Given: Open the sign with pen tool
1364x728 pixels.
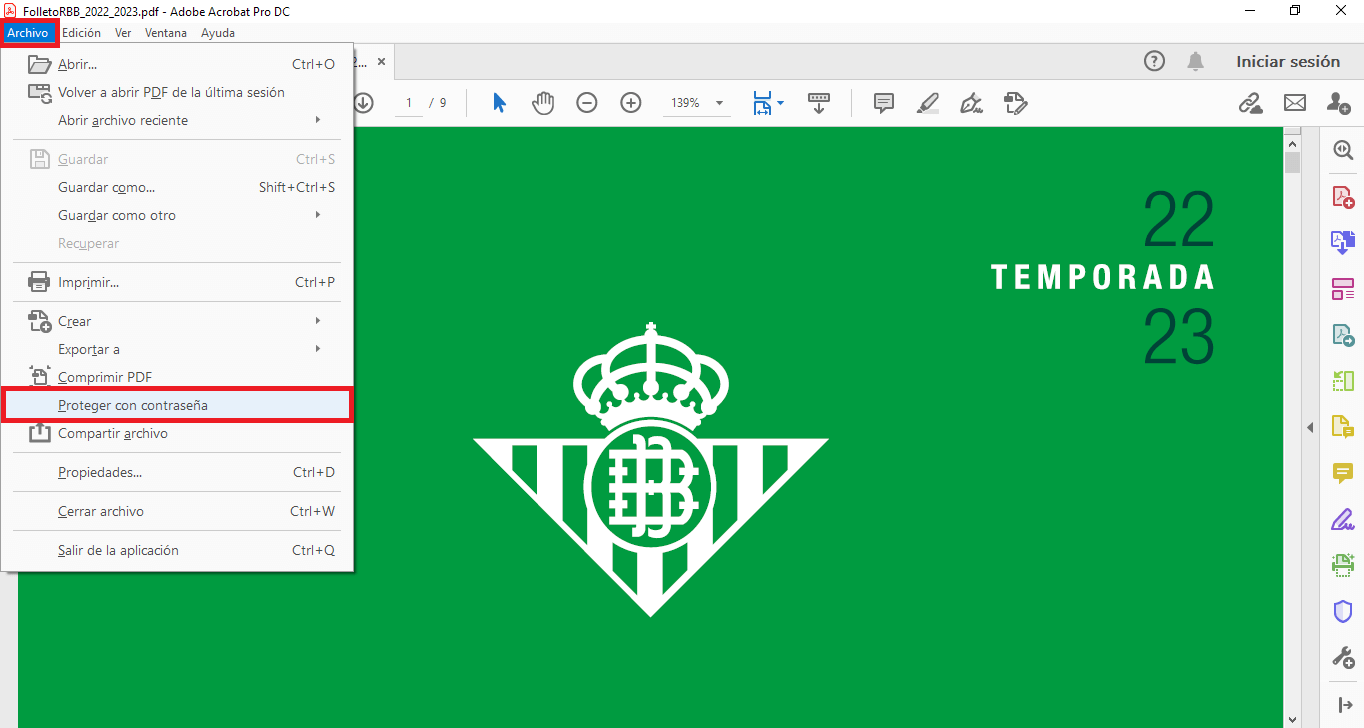Looking at the screenshot, I should click(970, 103).
